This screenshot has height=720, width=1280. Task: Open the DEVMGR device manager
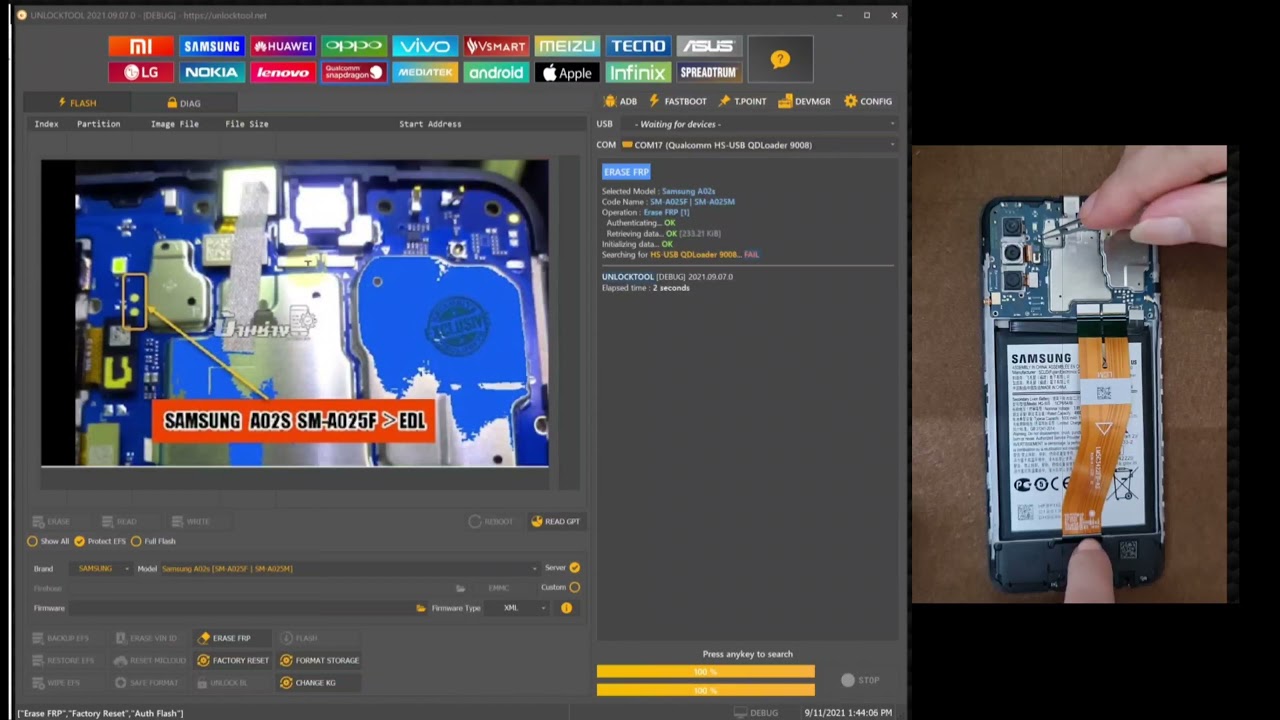coord(805,101)
